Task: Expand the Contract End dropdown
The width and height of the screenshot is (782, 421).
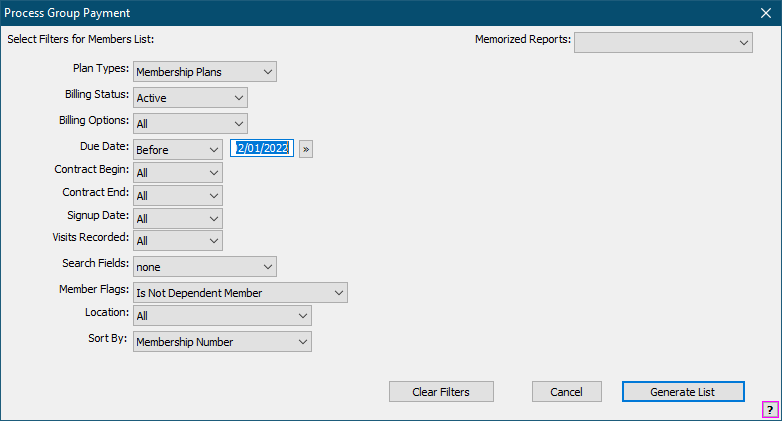Action: coord(178,196)
